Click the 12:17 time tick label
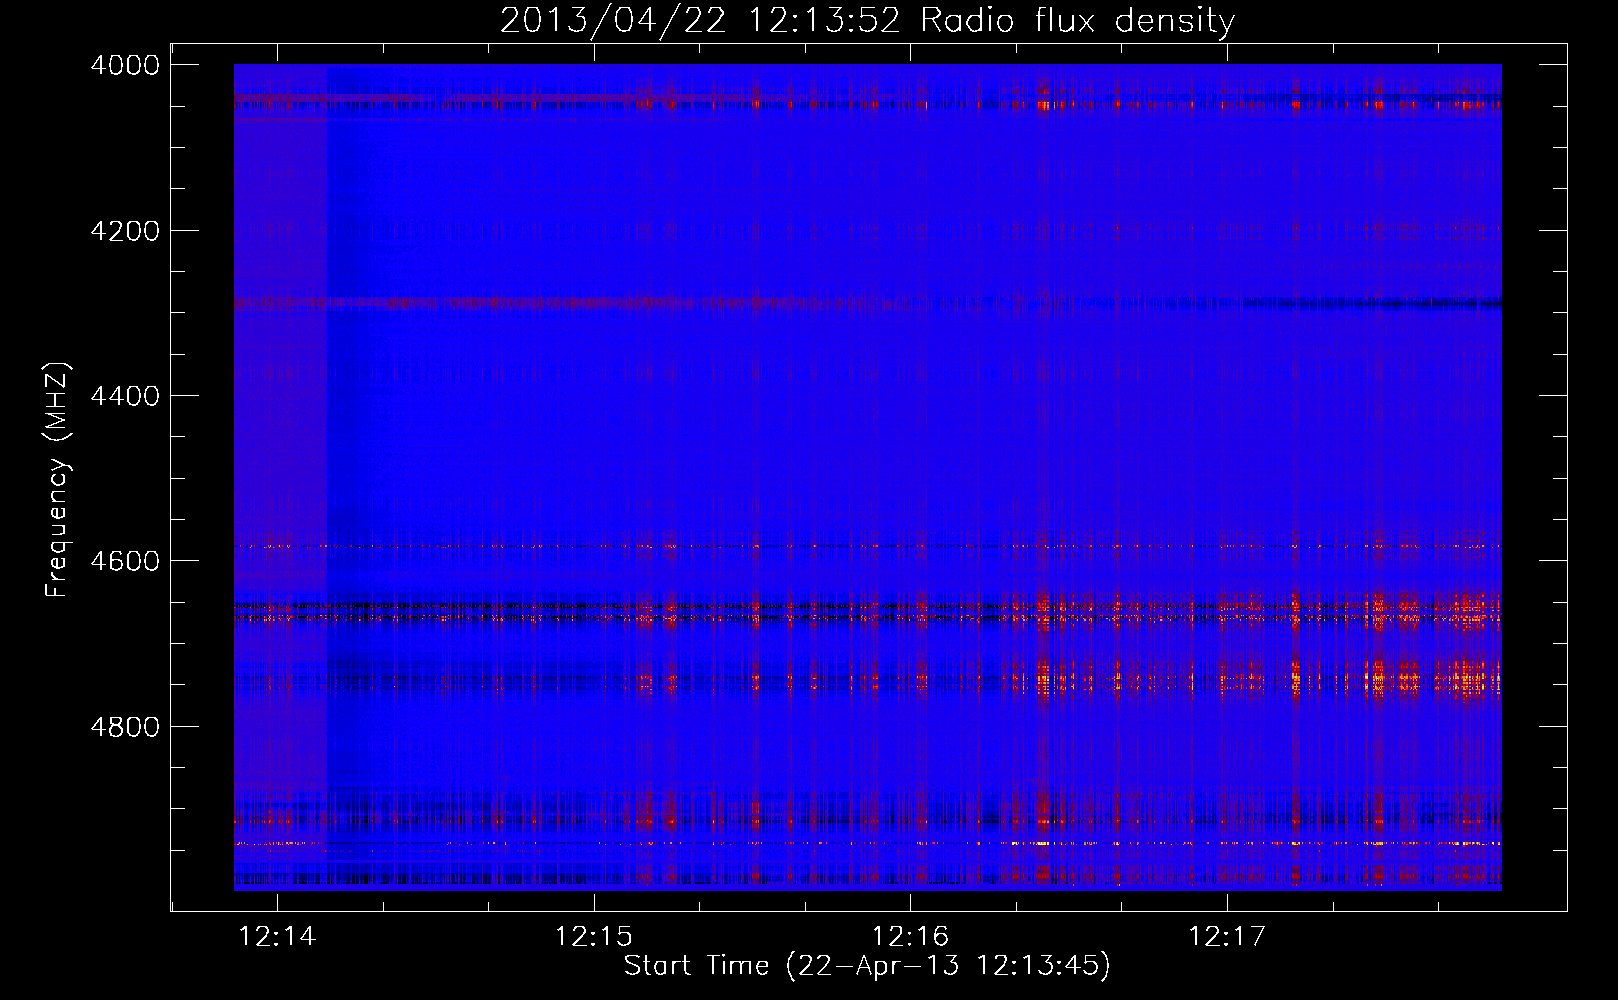The image size is (1618, 1000). click(1227, 937)
